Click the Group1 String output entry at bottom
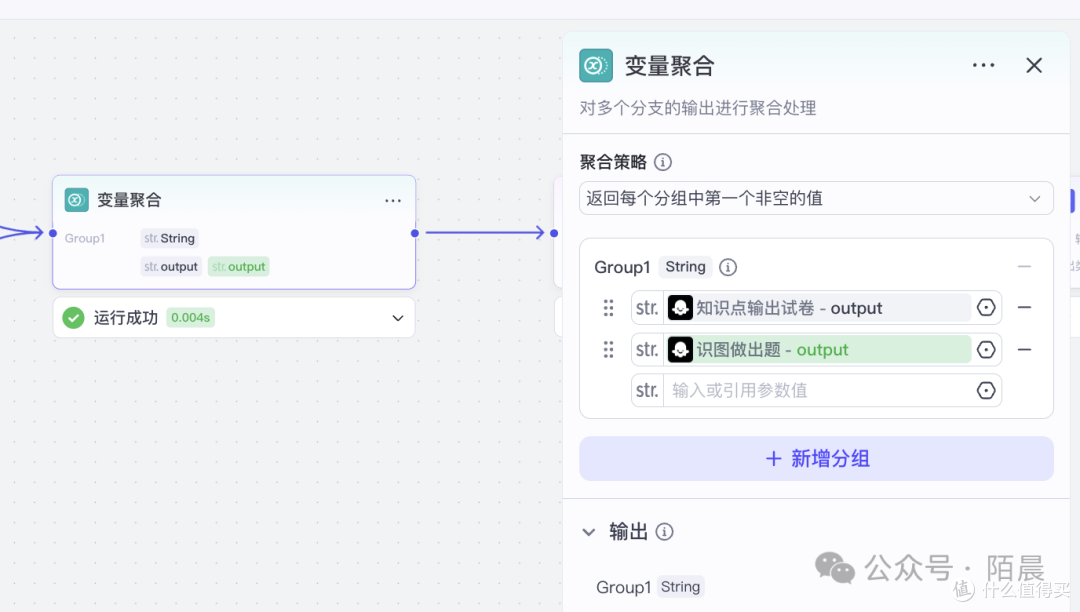 click(649, 587)
